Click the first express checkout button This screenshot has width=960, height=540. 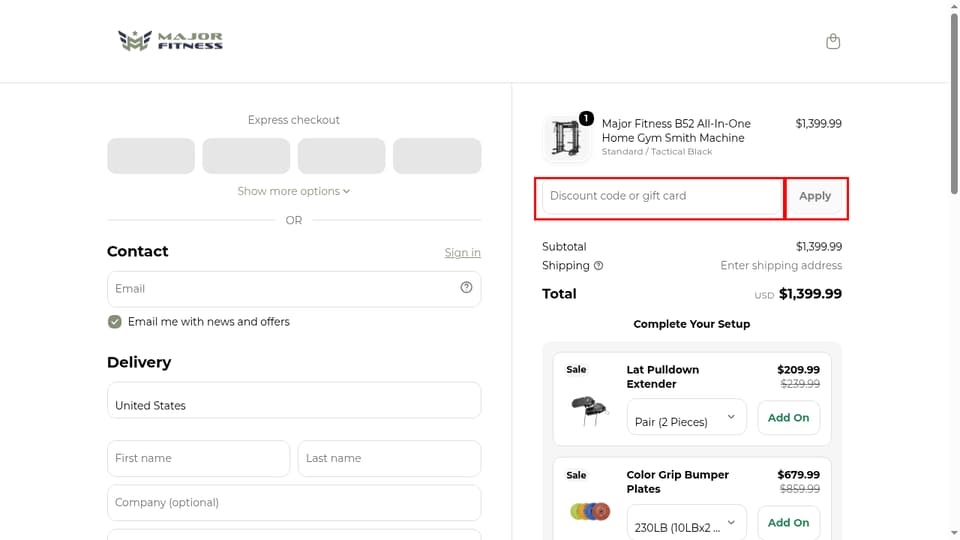[x=151, y=156]
